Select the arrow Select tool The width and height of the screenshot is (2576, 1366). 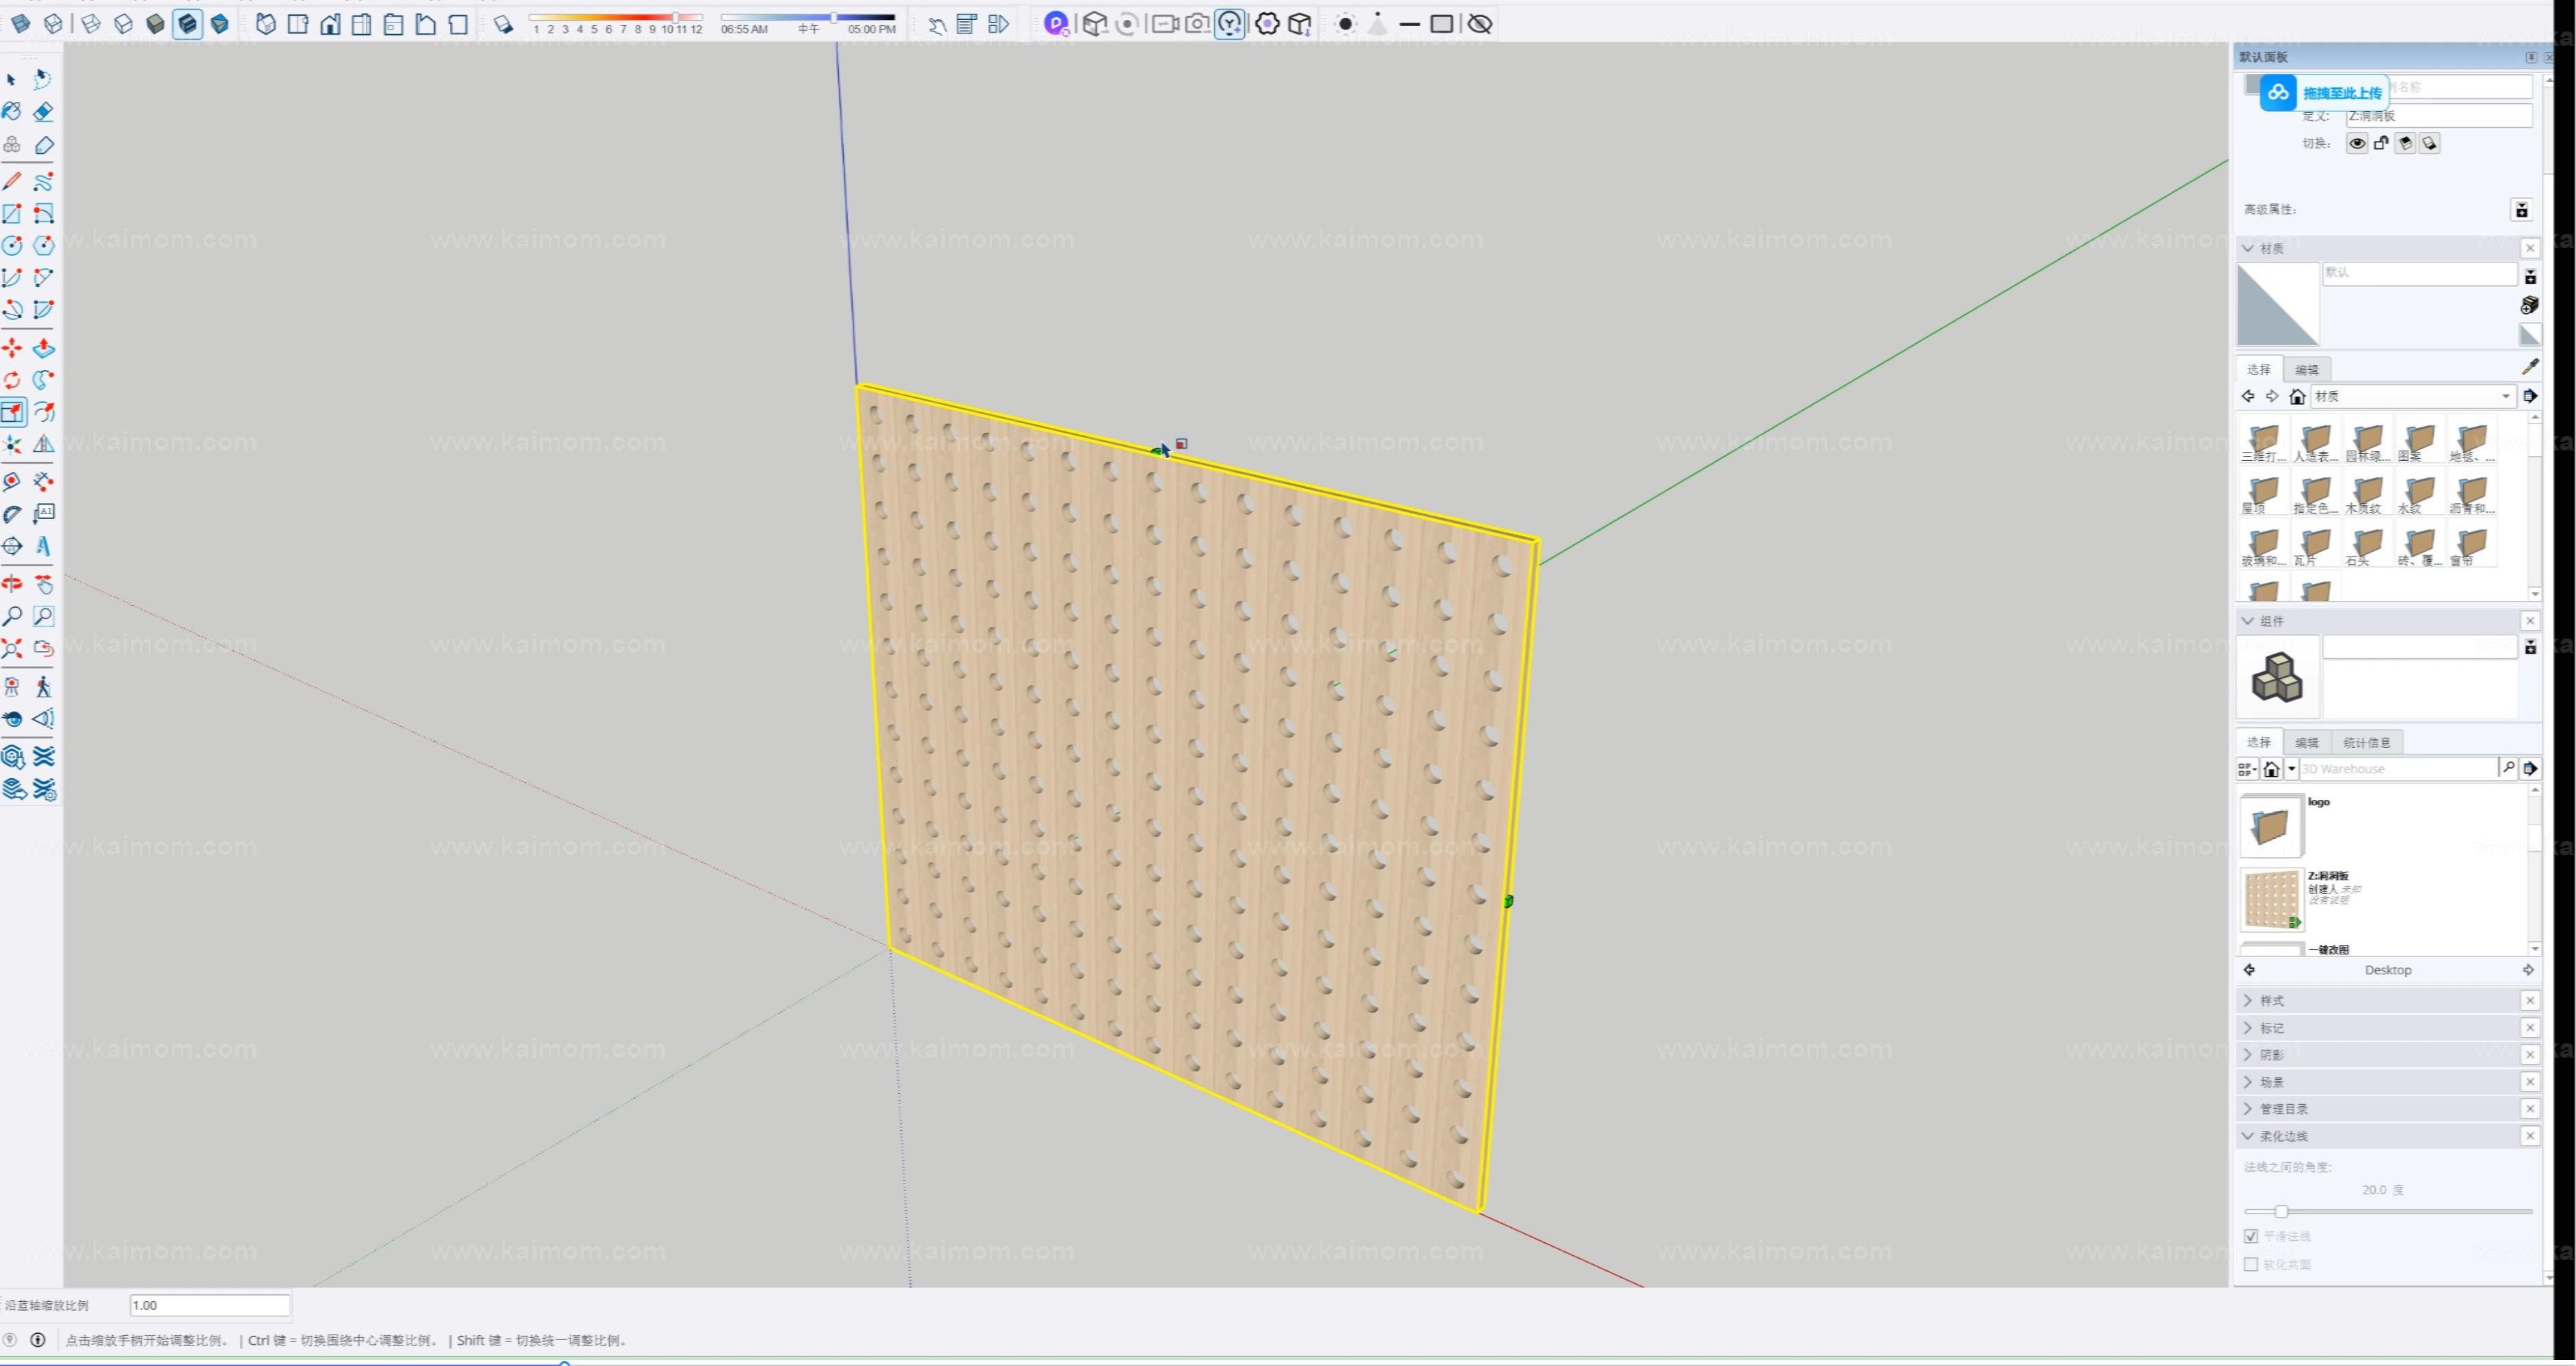pyautogui.click(x=12, y=79)
